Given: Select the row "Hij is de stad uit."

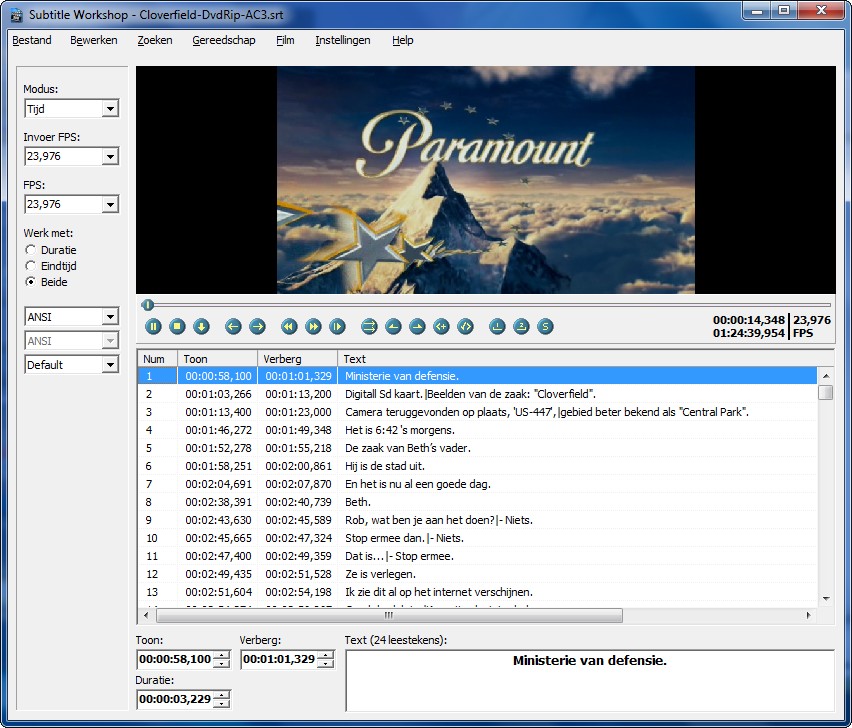Looking at the screenshot, I should (x=478, y=466).
